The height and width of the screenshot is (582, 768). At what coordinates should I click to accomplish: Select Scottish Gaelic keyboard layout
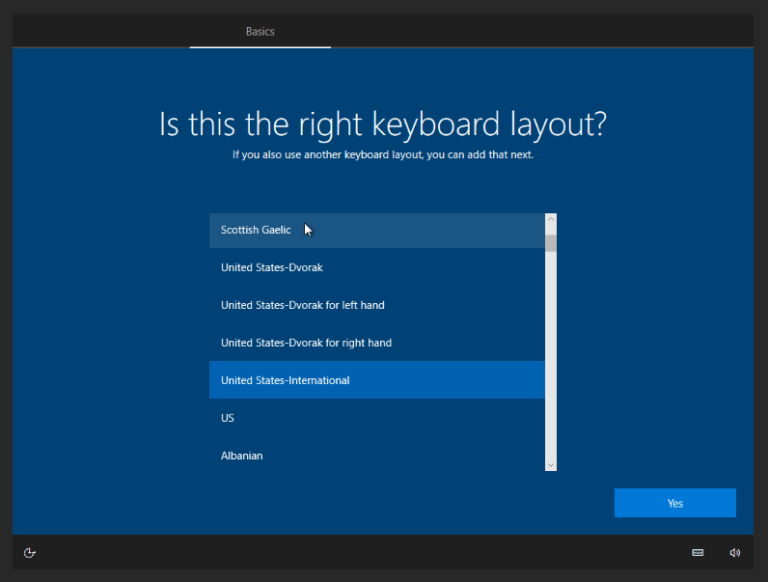coord(256,230)
